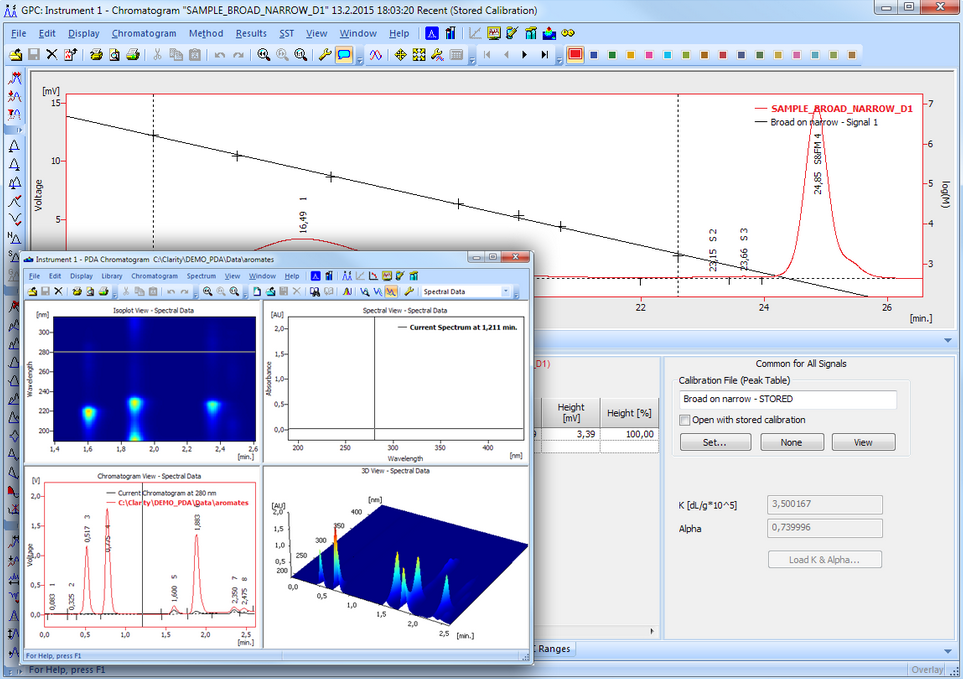Click the Scale chromatogram yellow arrows icon
963x679 pixels.
click(419, 55)
